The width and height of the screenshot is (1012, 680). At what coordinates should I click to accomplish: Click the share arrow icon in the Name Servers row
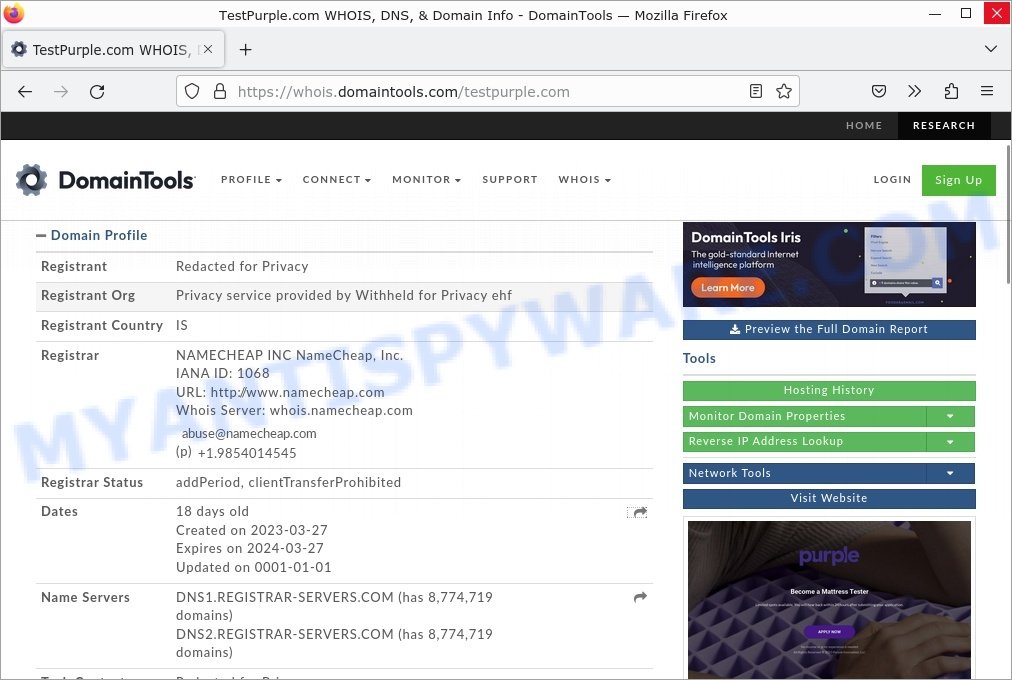coord(640,597)
